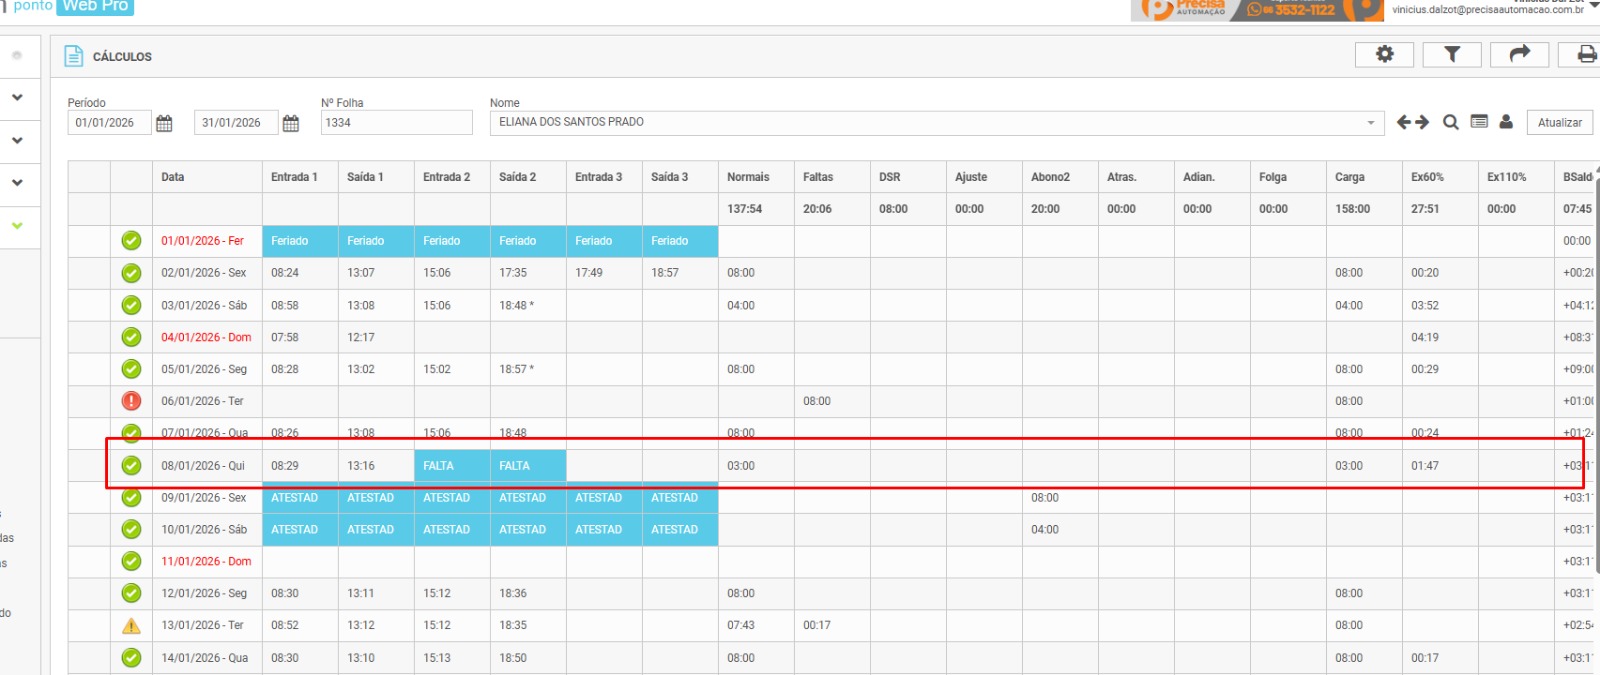Open the employee person icon
The width and height of the screenshot is (1600, 675).
pyautogui.click(x=1506, y=122)
